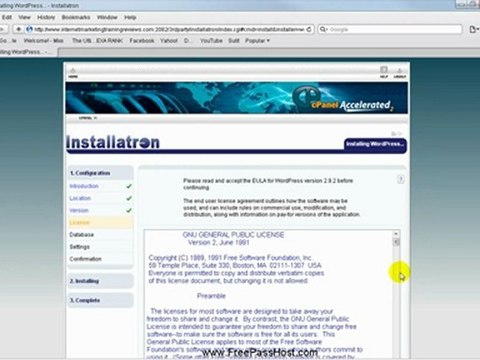This screenshot has height=360, width=480.
Task: Open the Help icon in cPanel header
Action: point(384,72)
